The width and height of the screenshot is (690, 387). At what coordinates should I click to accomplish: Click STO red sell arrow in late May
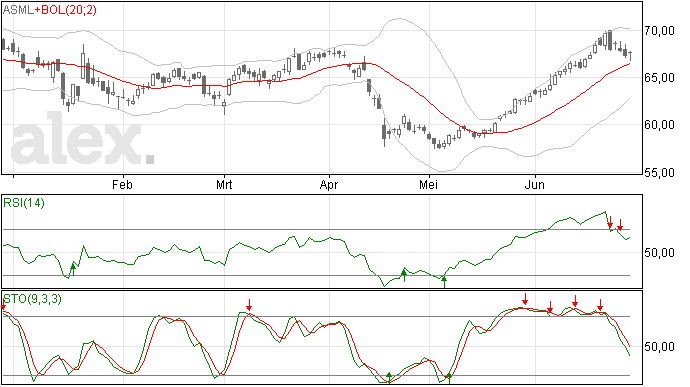525,299
